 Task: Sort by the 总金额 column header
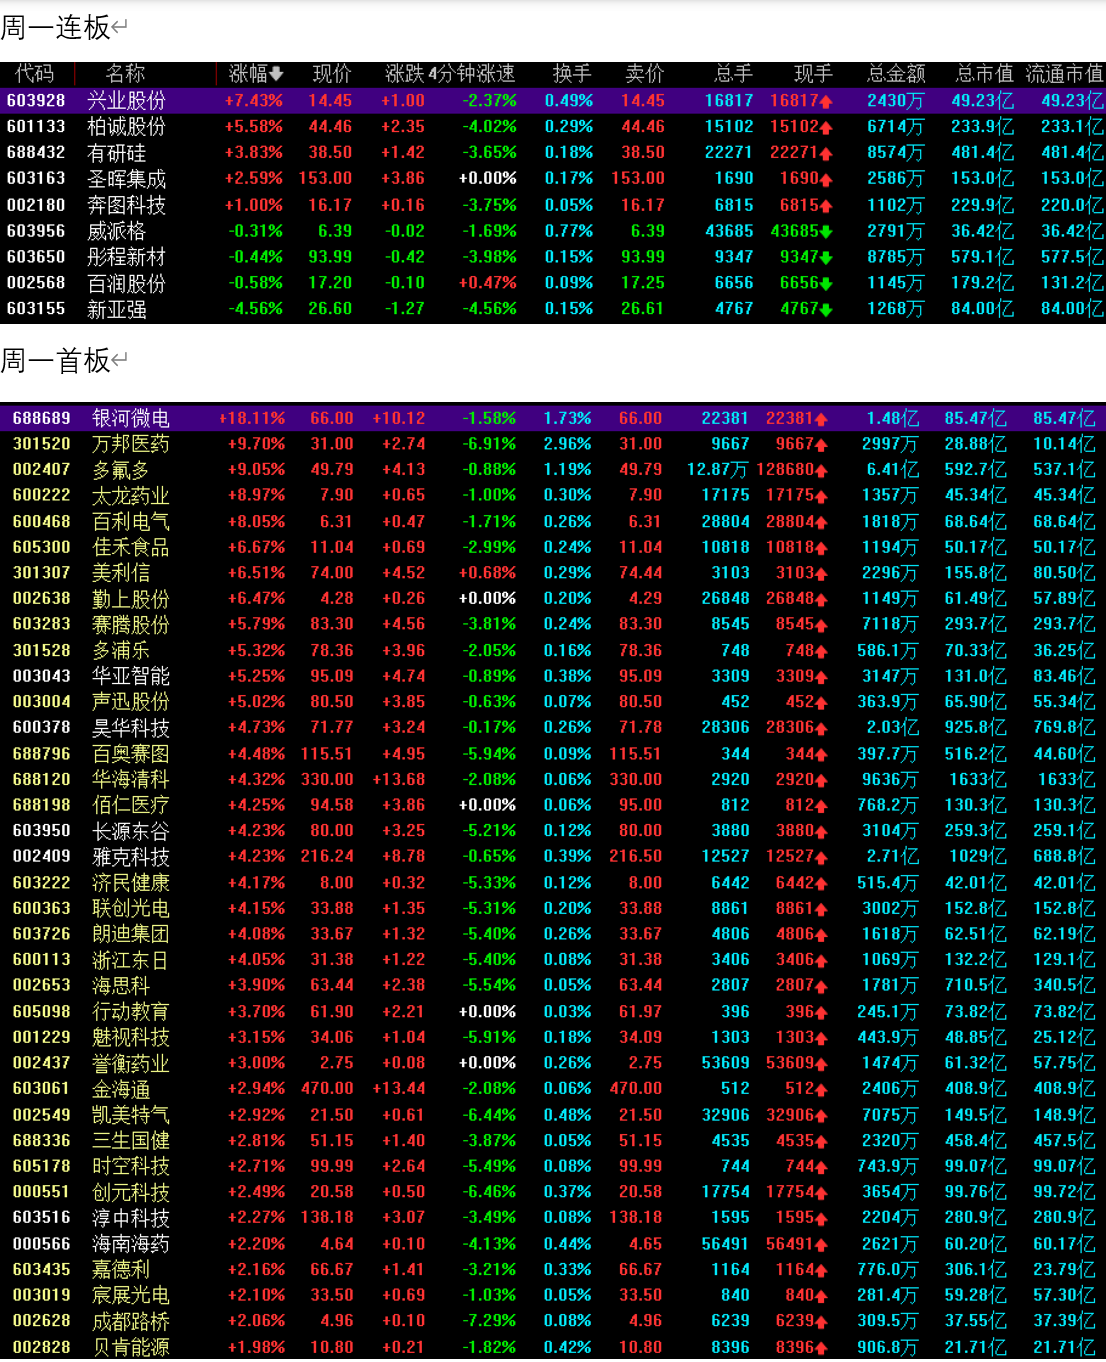click(895, 73)
